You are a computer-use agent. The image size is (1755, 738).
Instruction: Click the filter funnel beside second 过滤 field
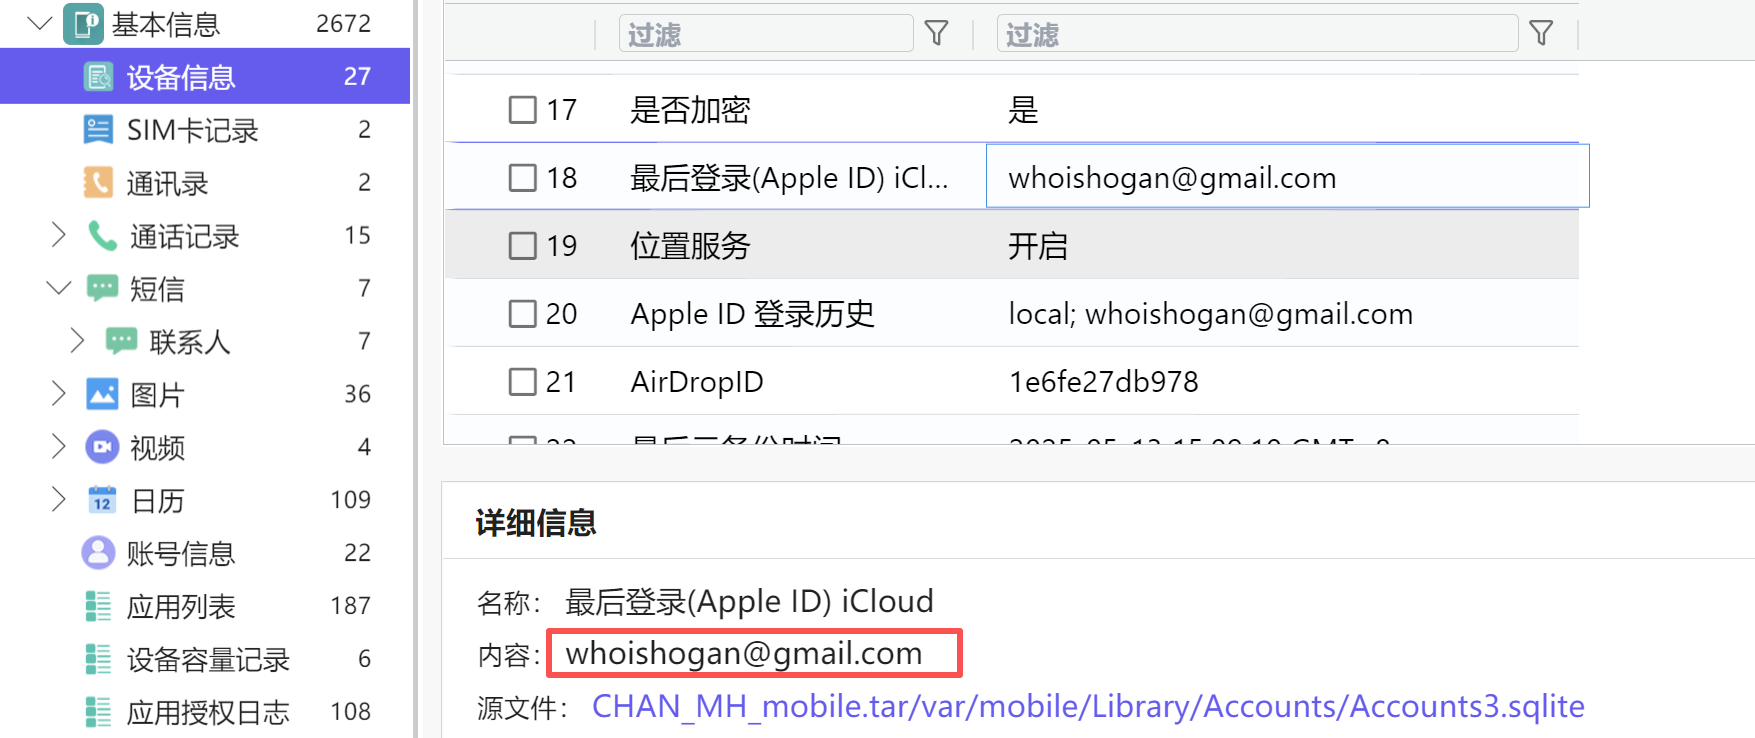tap(1542, 34)
